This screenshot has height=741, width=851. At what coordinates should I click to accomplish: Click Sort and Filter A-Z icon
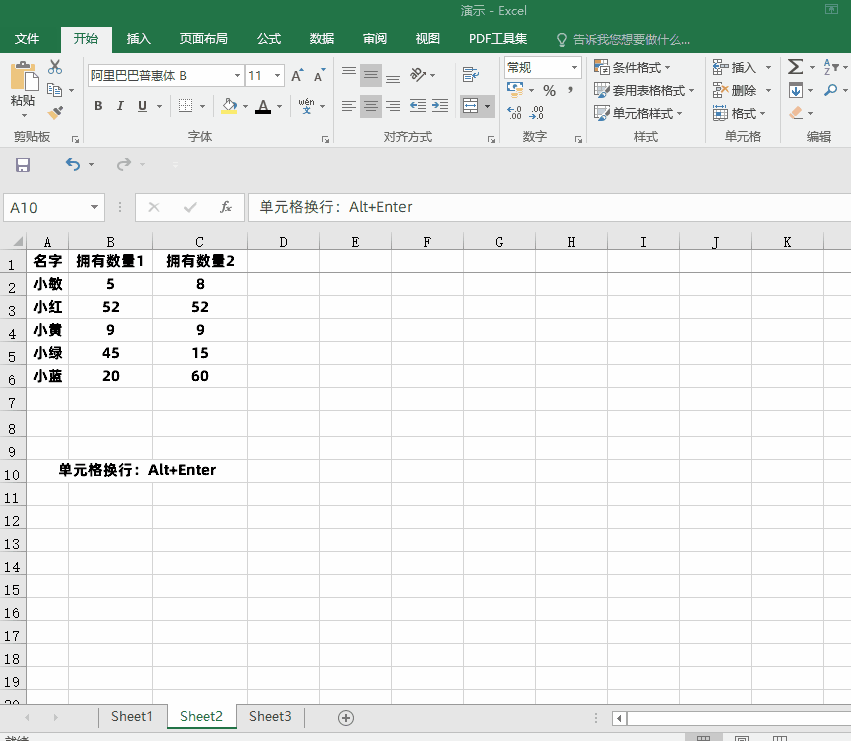830,67
